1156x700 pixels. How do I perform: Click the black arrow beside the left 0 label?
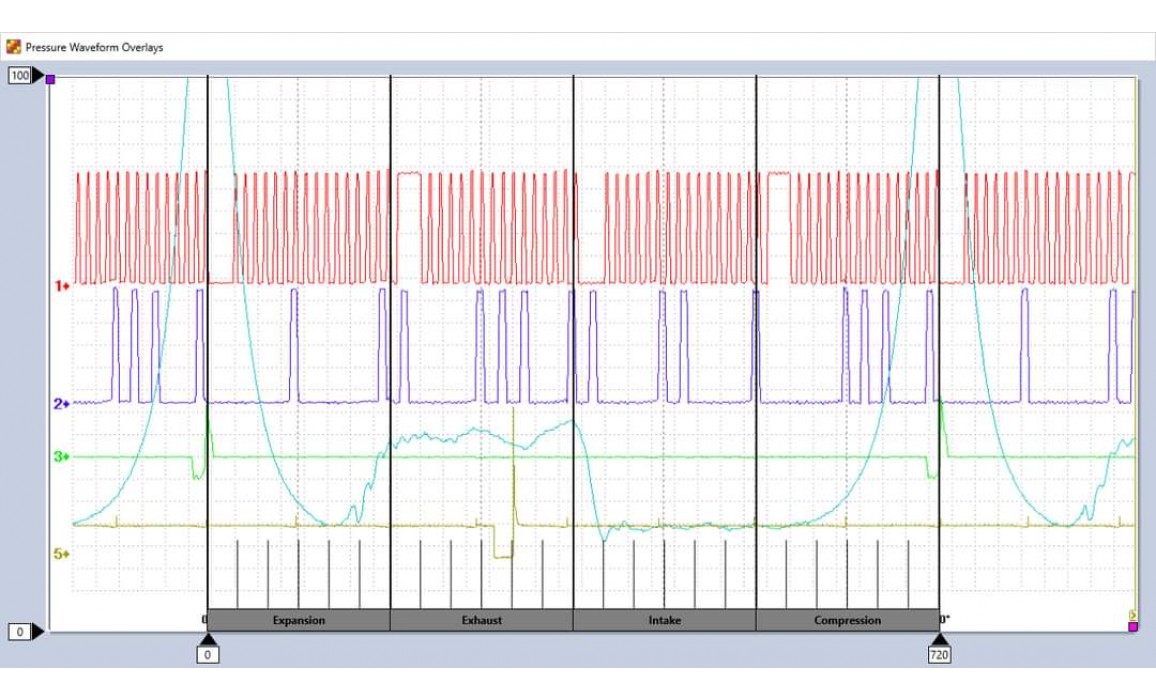(39, 631)
